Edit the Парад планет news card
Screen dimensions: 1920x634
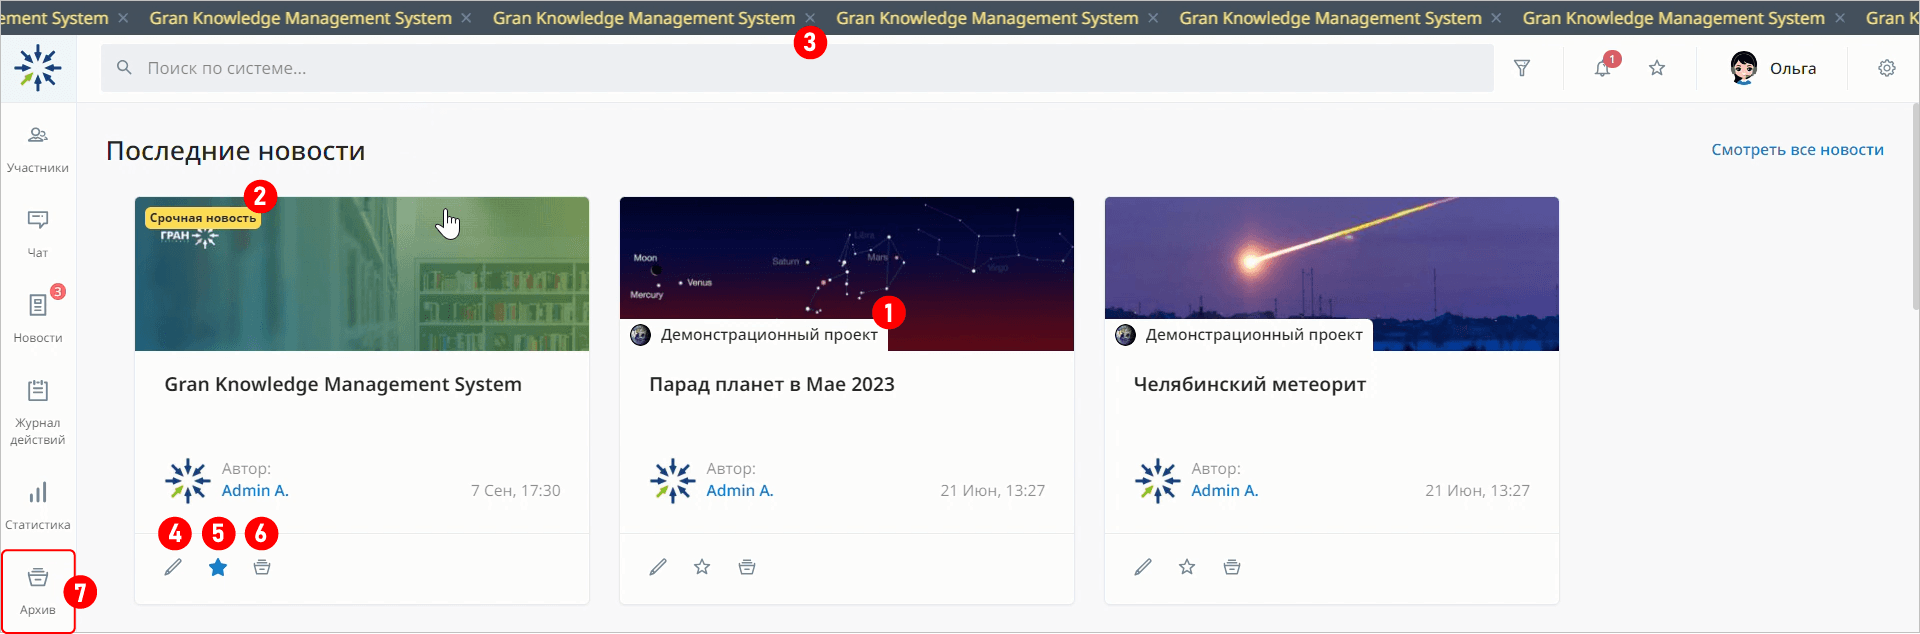pyautogui.click(x=658, y=567)
